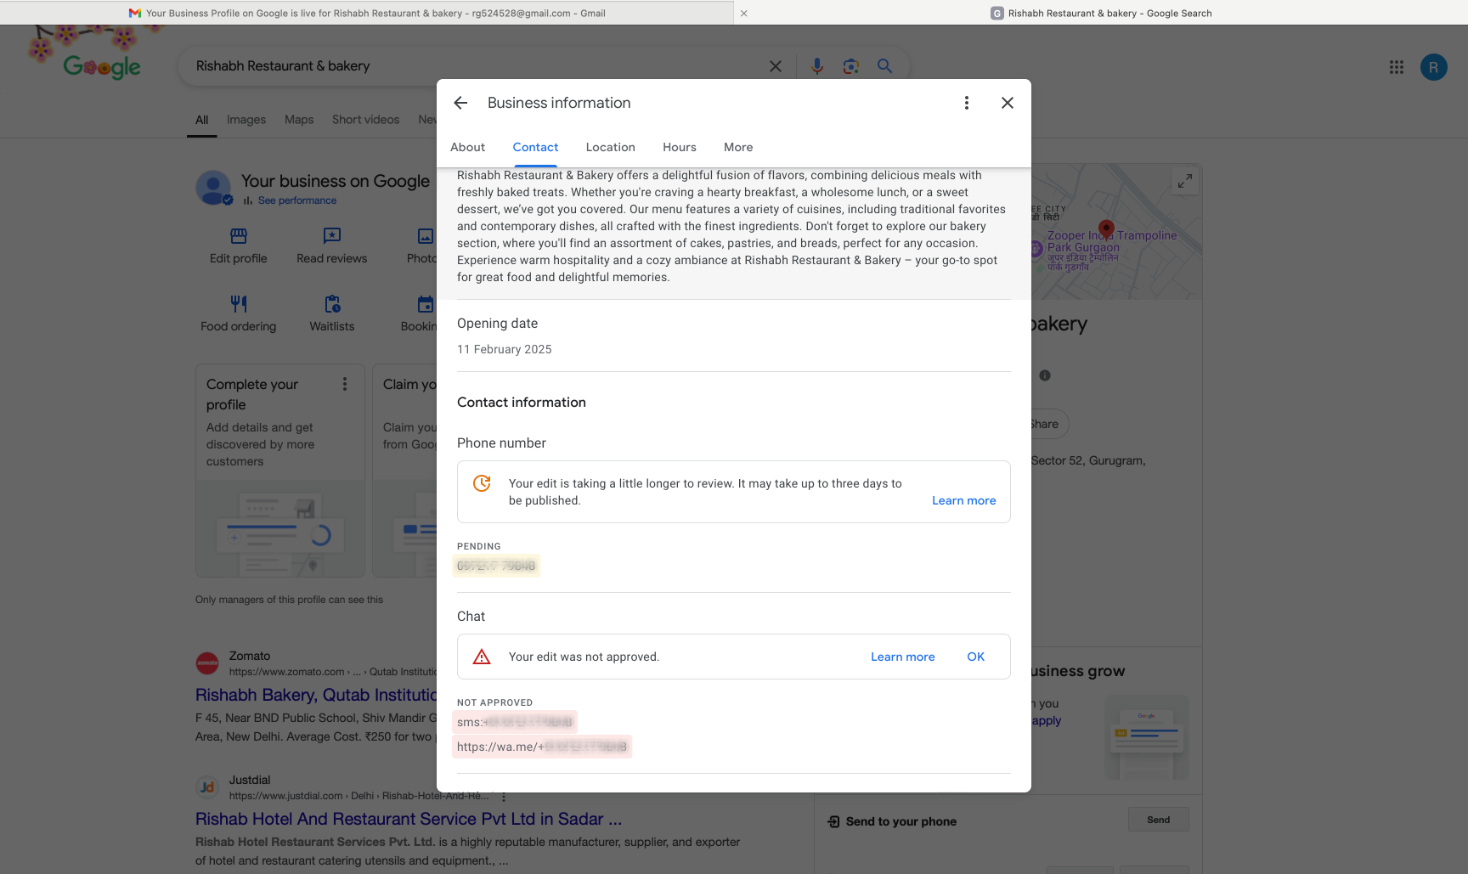Open the Google account avatar R
The image size is (1468, 874).
coord(1433,67)
